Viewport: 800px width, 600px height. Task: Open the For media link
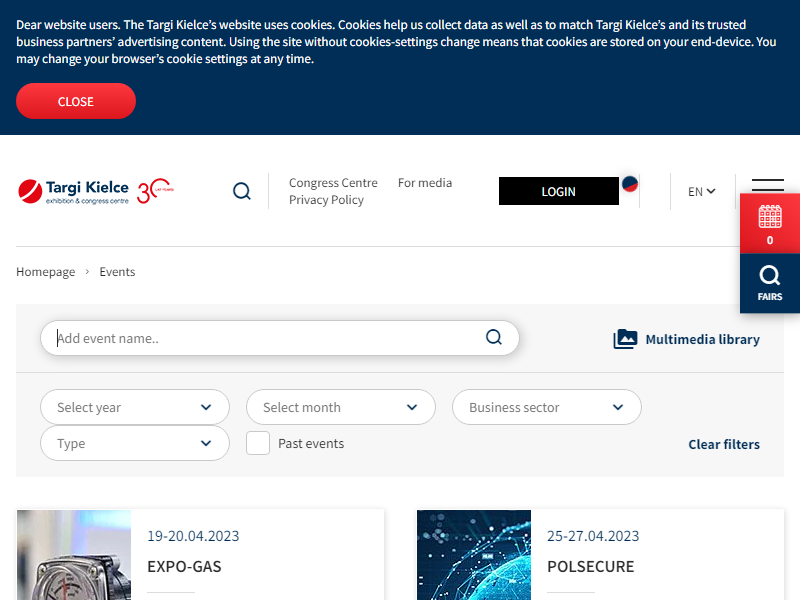tap(425, 183)
